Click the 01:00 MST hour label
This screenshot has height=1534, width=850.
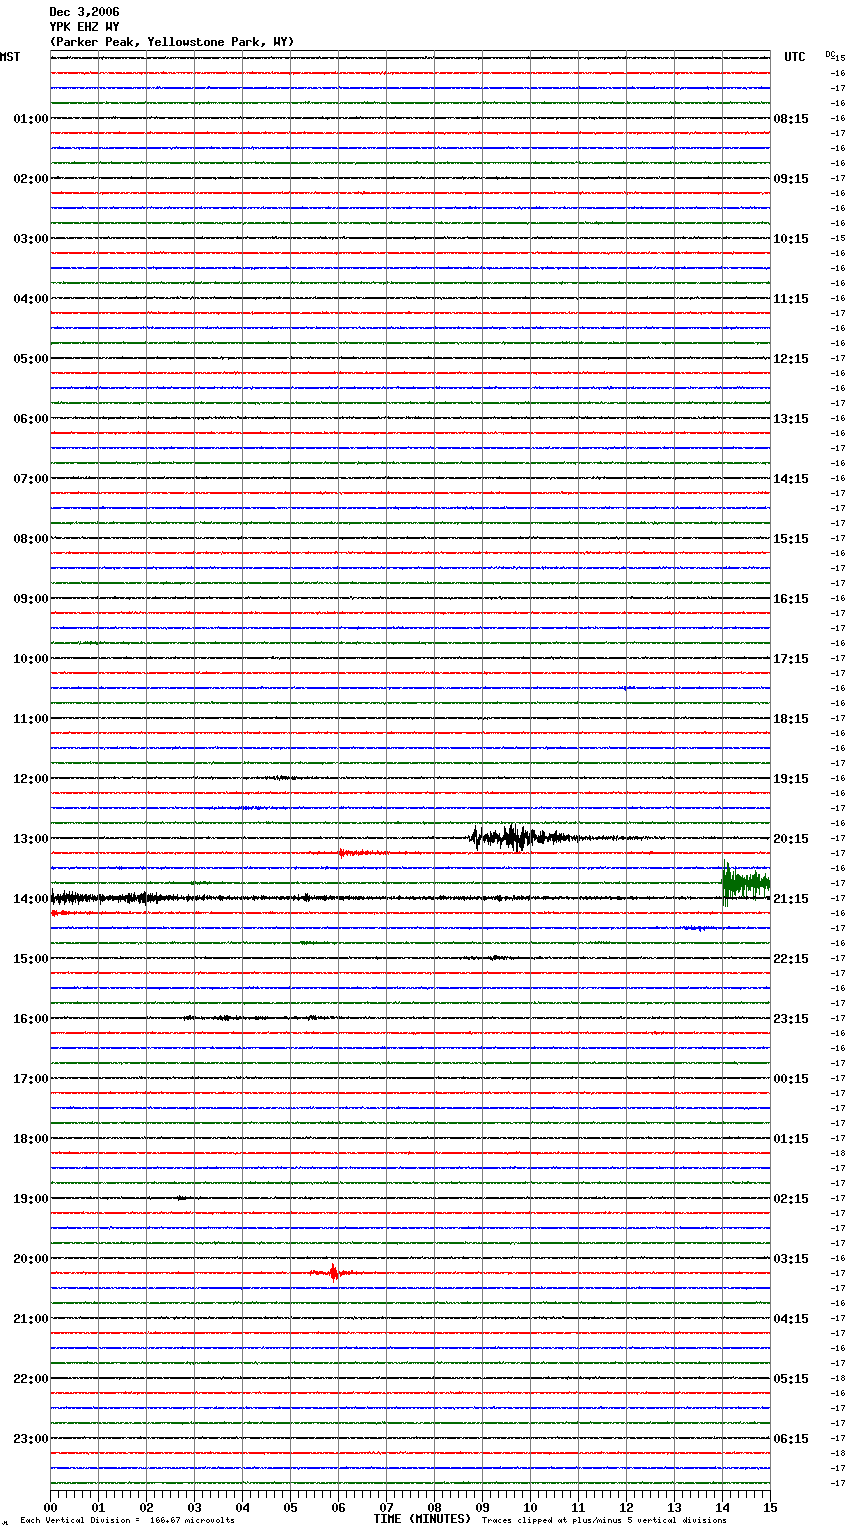click(30, 119)
